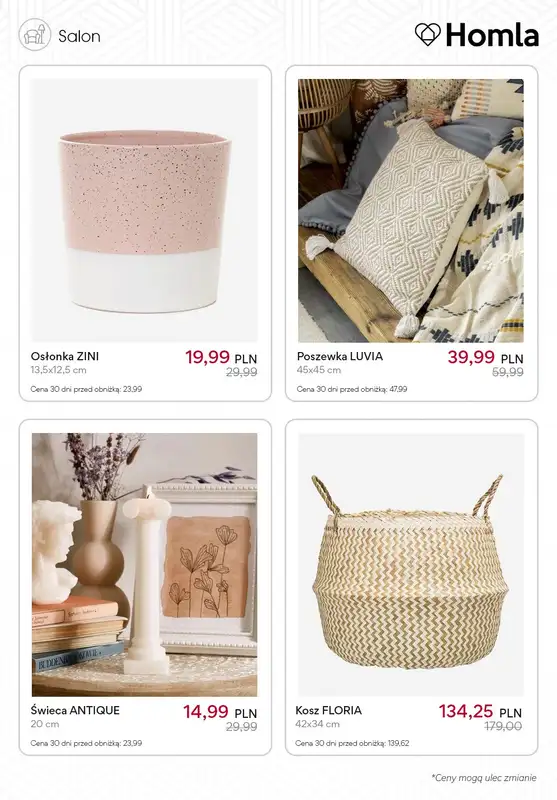This screenshot has height=800, width=557.
Task: Click the crossed-out 179,00 old price
Action: click(x=502, y=726)
